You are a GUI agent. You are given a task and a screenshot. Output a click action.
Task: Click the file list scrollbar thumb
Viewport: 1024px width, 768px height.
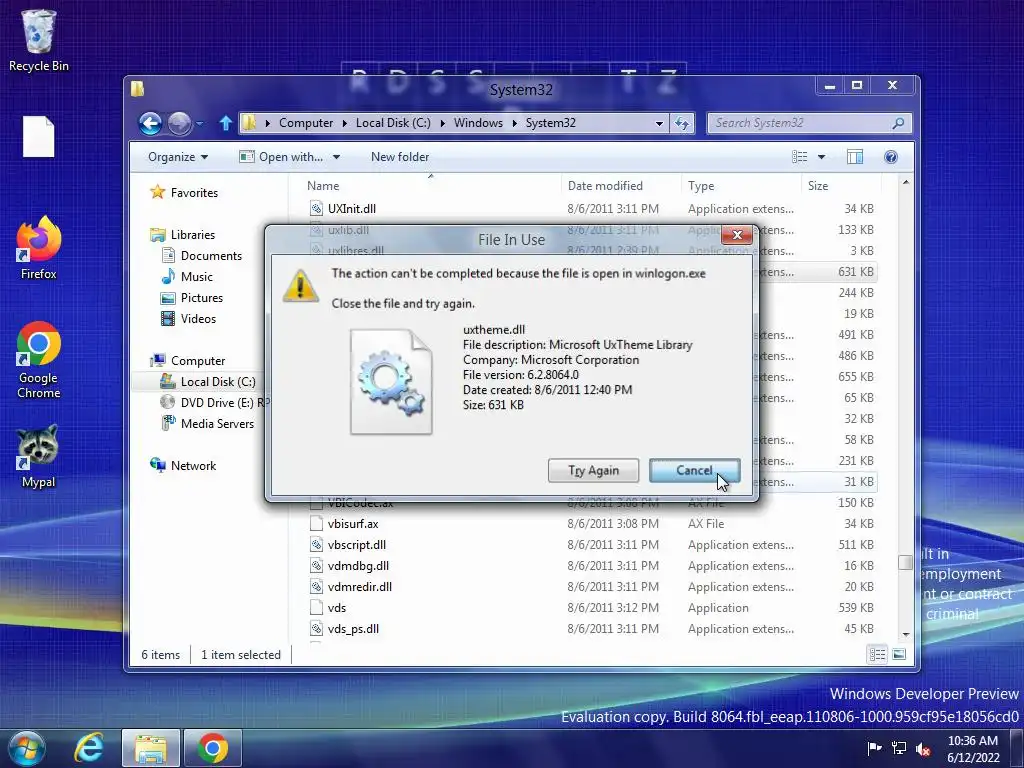pyautogui.click(x=905, y=562)
